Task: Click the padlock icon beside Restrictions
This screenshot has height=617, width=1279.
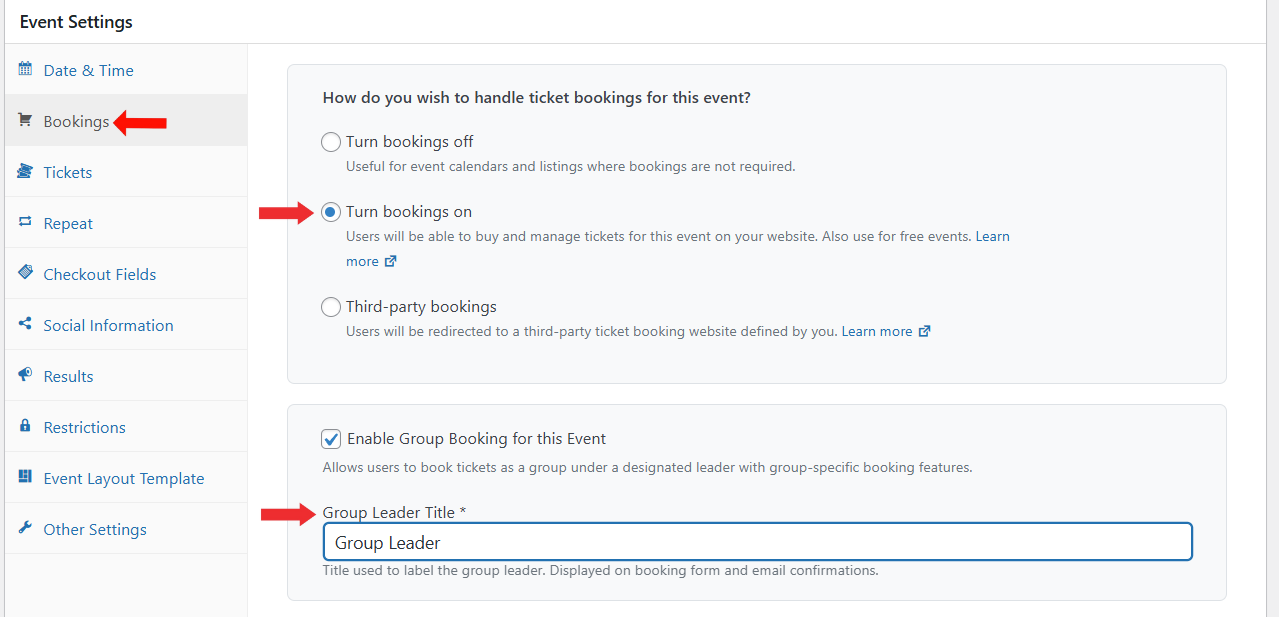Action: pyautogui.click(x=25, y=427)
